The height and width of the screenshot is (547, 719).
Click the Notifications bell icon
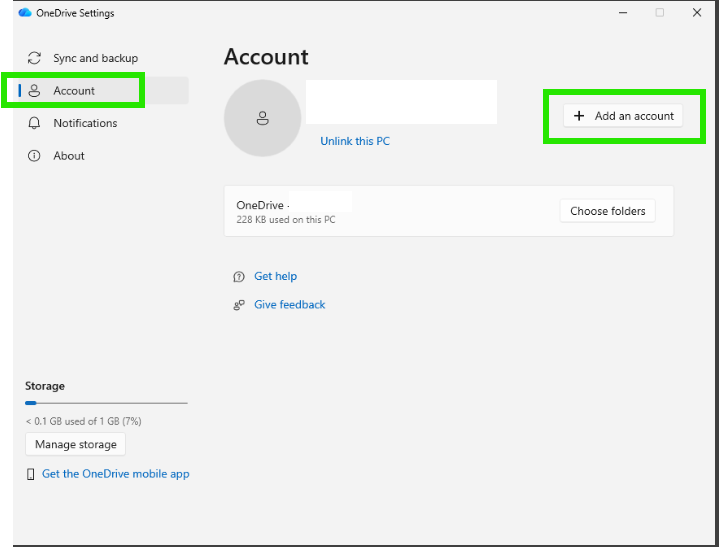click(34, 123)
